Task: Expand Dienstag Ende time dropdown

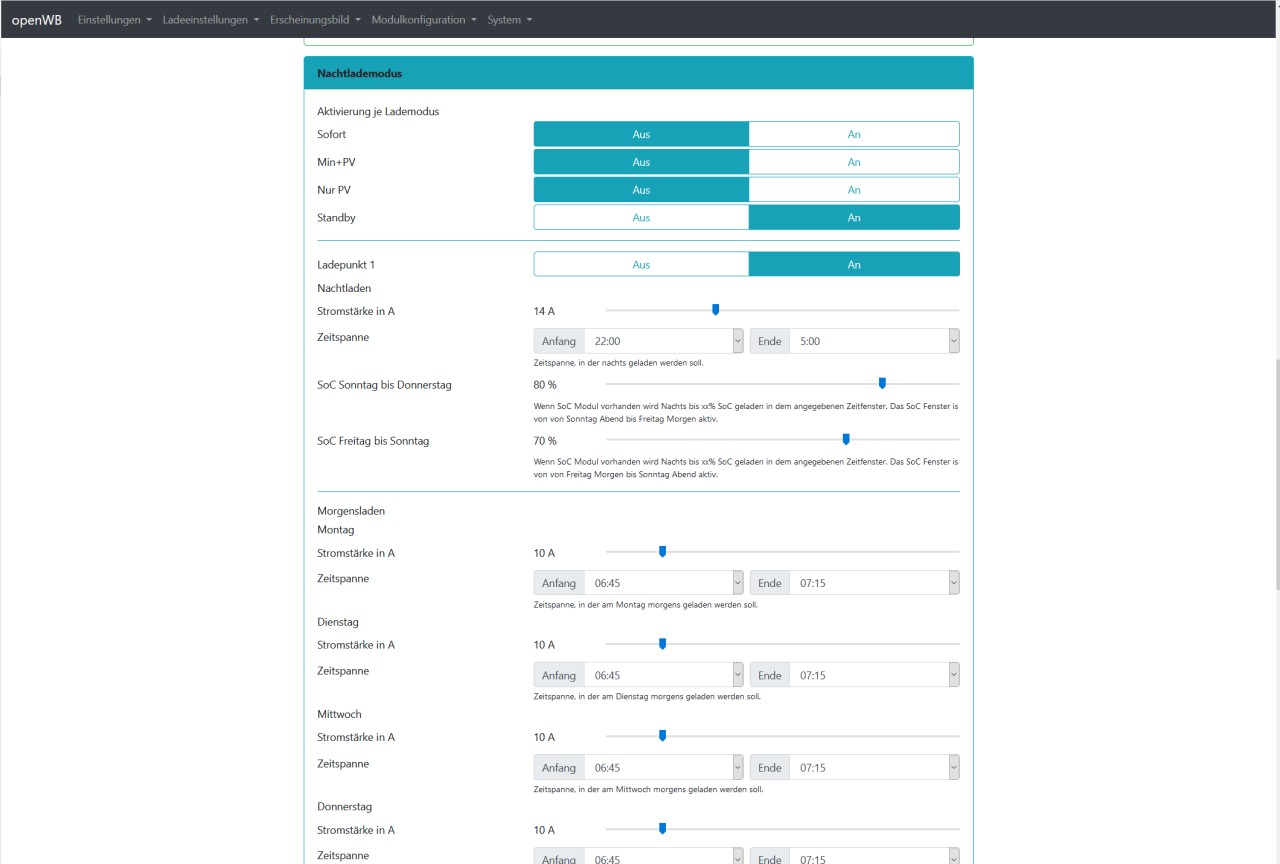Action: tap(873, 675)
